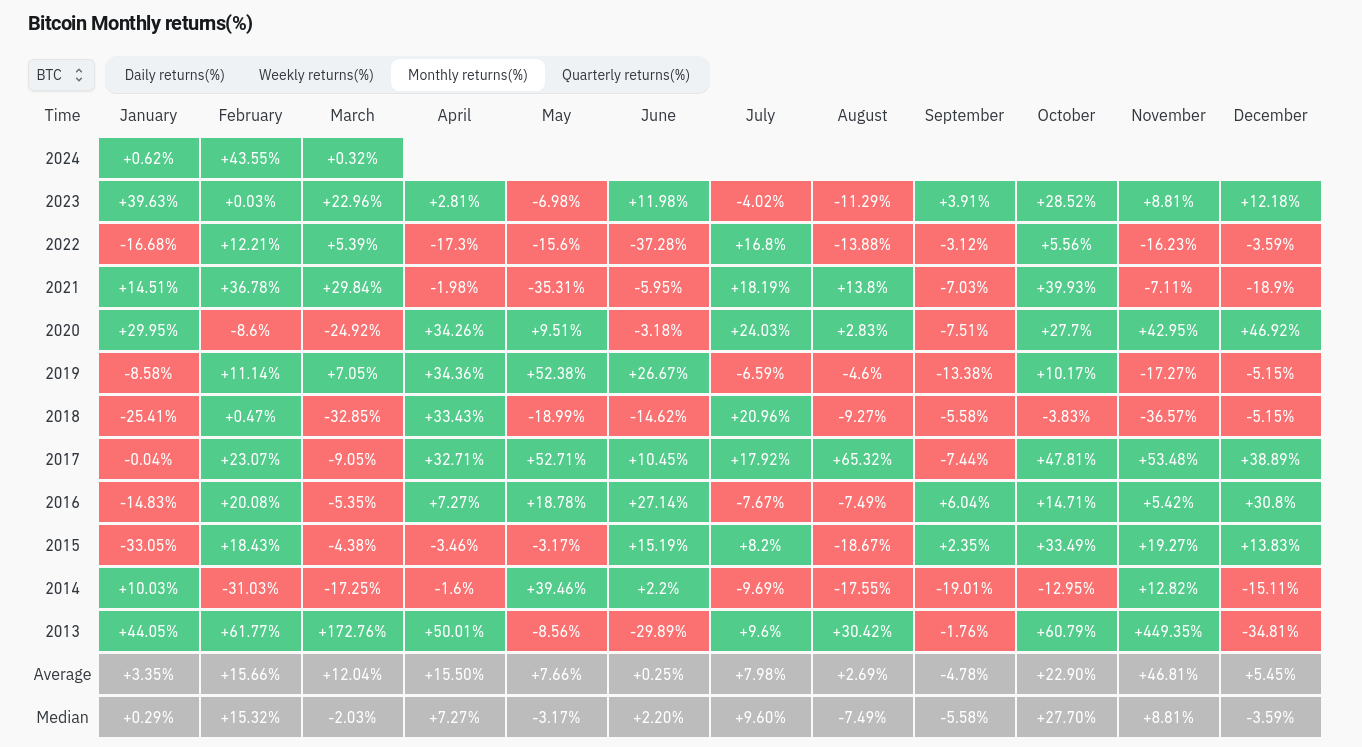Switch to Daily returns(%) tab
This screenshot has width=1362, height=747.
pyautogui.click(x=174, y=75)
